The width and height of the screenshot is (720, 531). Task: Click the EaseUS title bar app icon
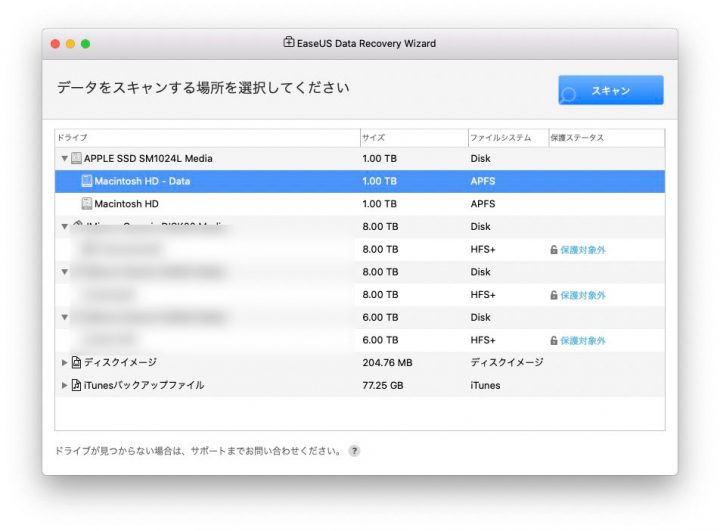288,42
